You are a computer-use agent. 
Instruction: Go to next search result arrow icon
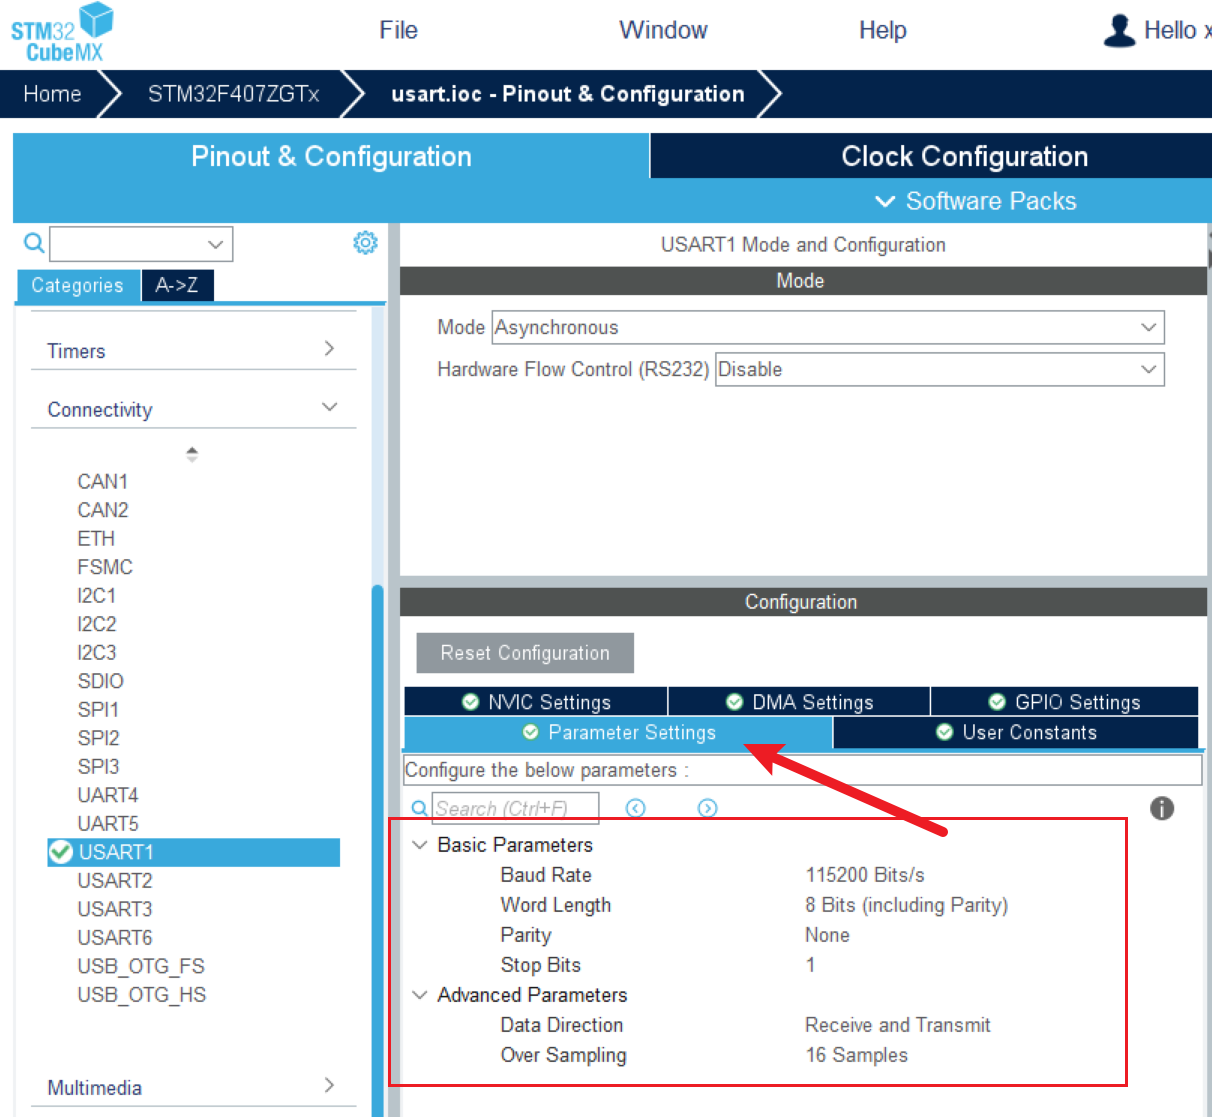click(x=707, y=808)
